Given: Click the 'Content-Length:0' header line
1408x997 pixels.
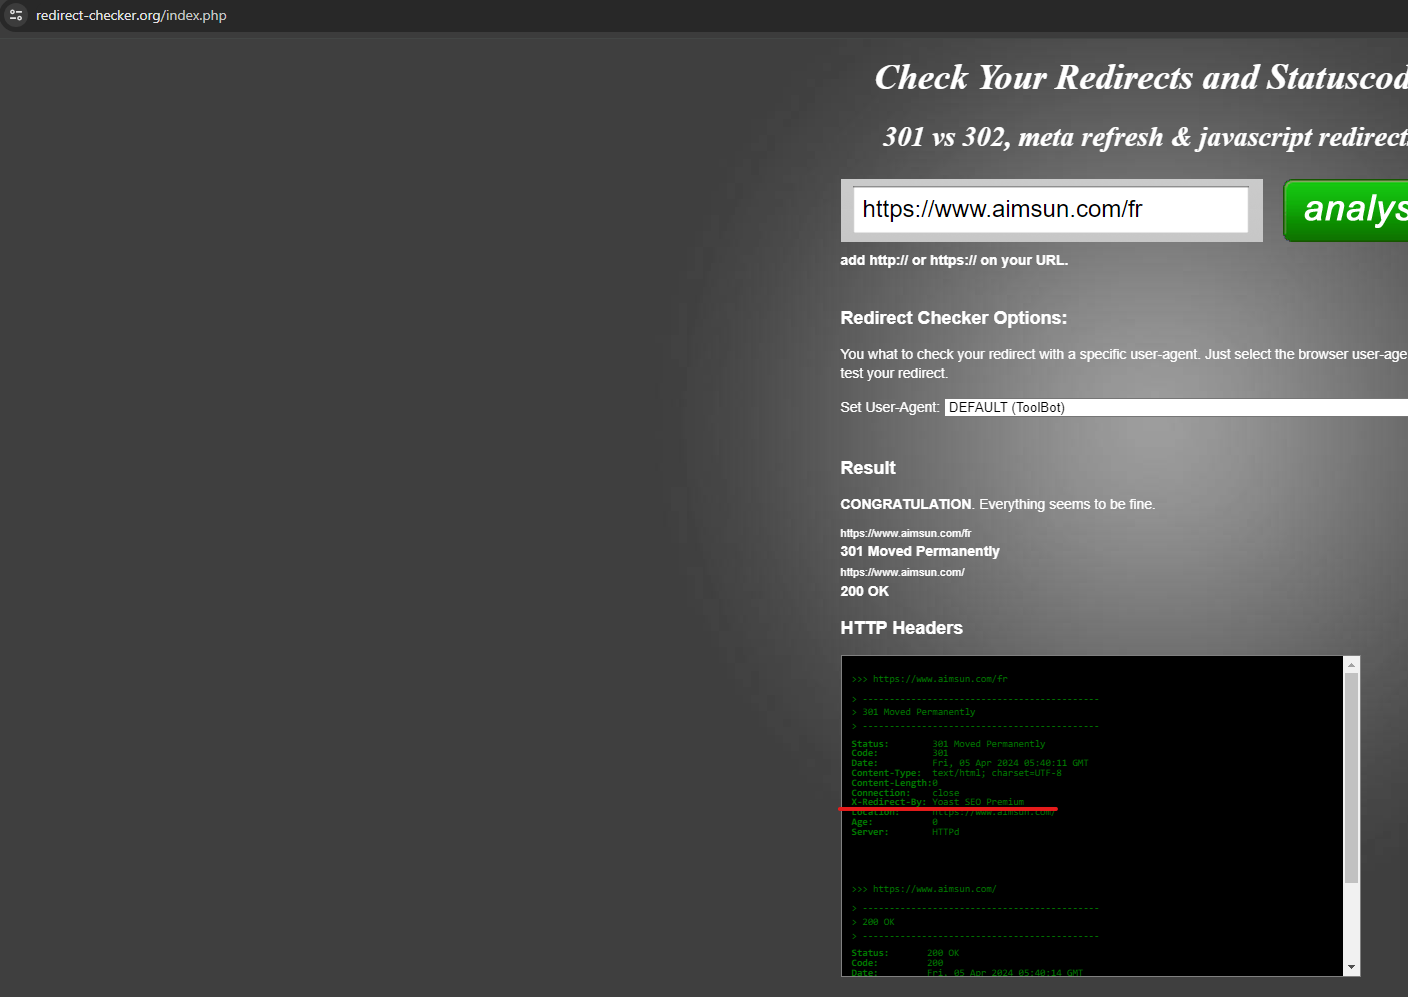Looking at the screenshot, I should click(x=895, y=783).
